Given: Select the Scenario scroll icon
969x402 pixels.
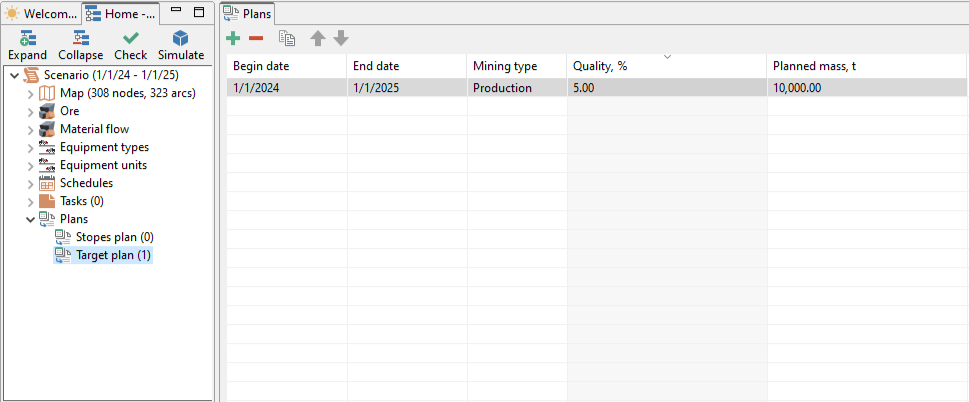Looking at the screenshot, I should [32, 75].
